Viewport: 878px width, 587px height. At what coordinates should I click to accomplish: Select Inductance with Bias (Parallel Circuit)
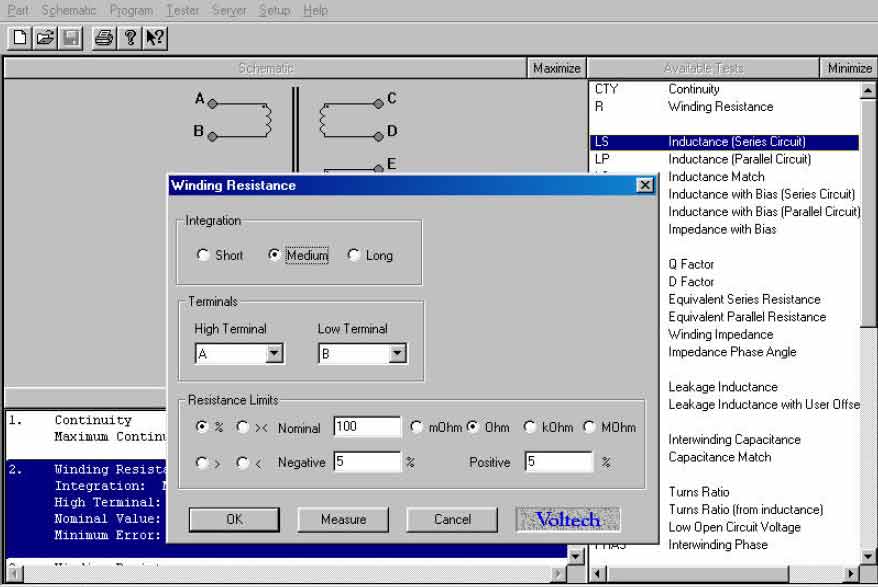764,211
